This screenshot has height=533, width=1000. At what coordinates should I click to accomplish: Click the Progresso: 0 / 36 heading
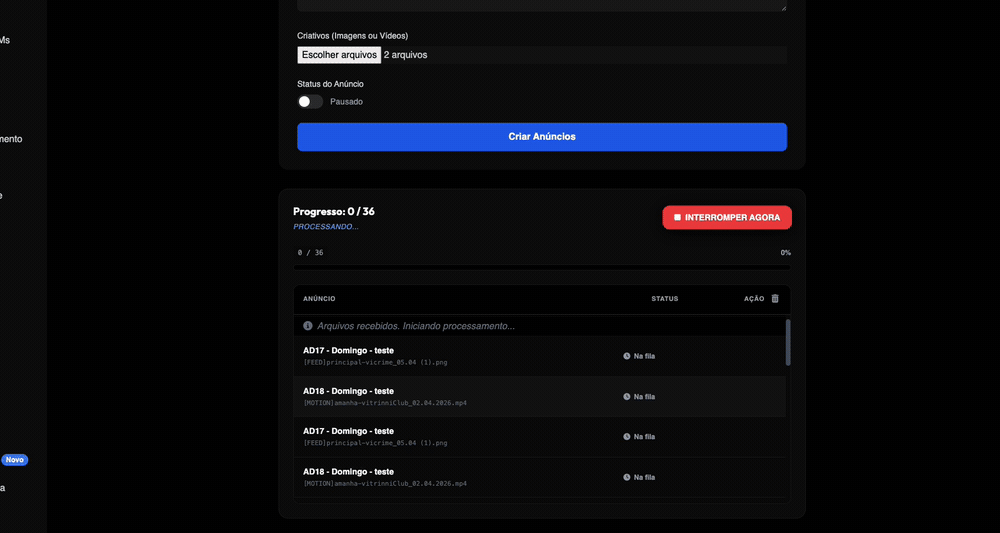(x=334, y=212)
